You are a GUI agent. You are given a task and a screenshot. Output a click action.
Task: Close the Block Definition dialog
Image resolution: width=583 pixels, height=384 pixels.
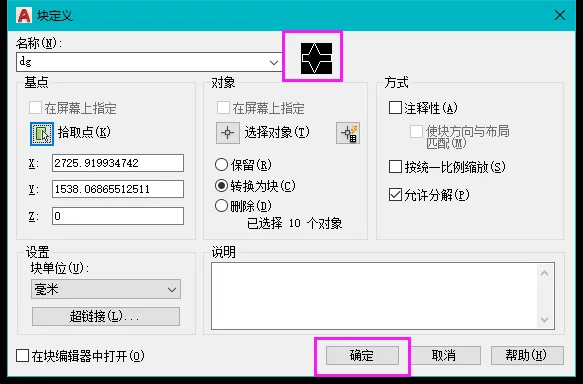click(x=560, y=15)
